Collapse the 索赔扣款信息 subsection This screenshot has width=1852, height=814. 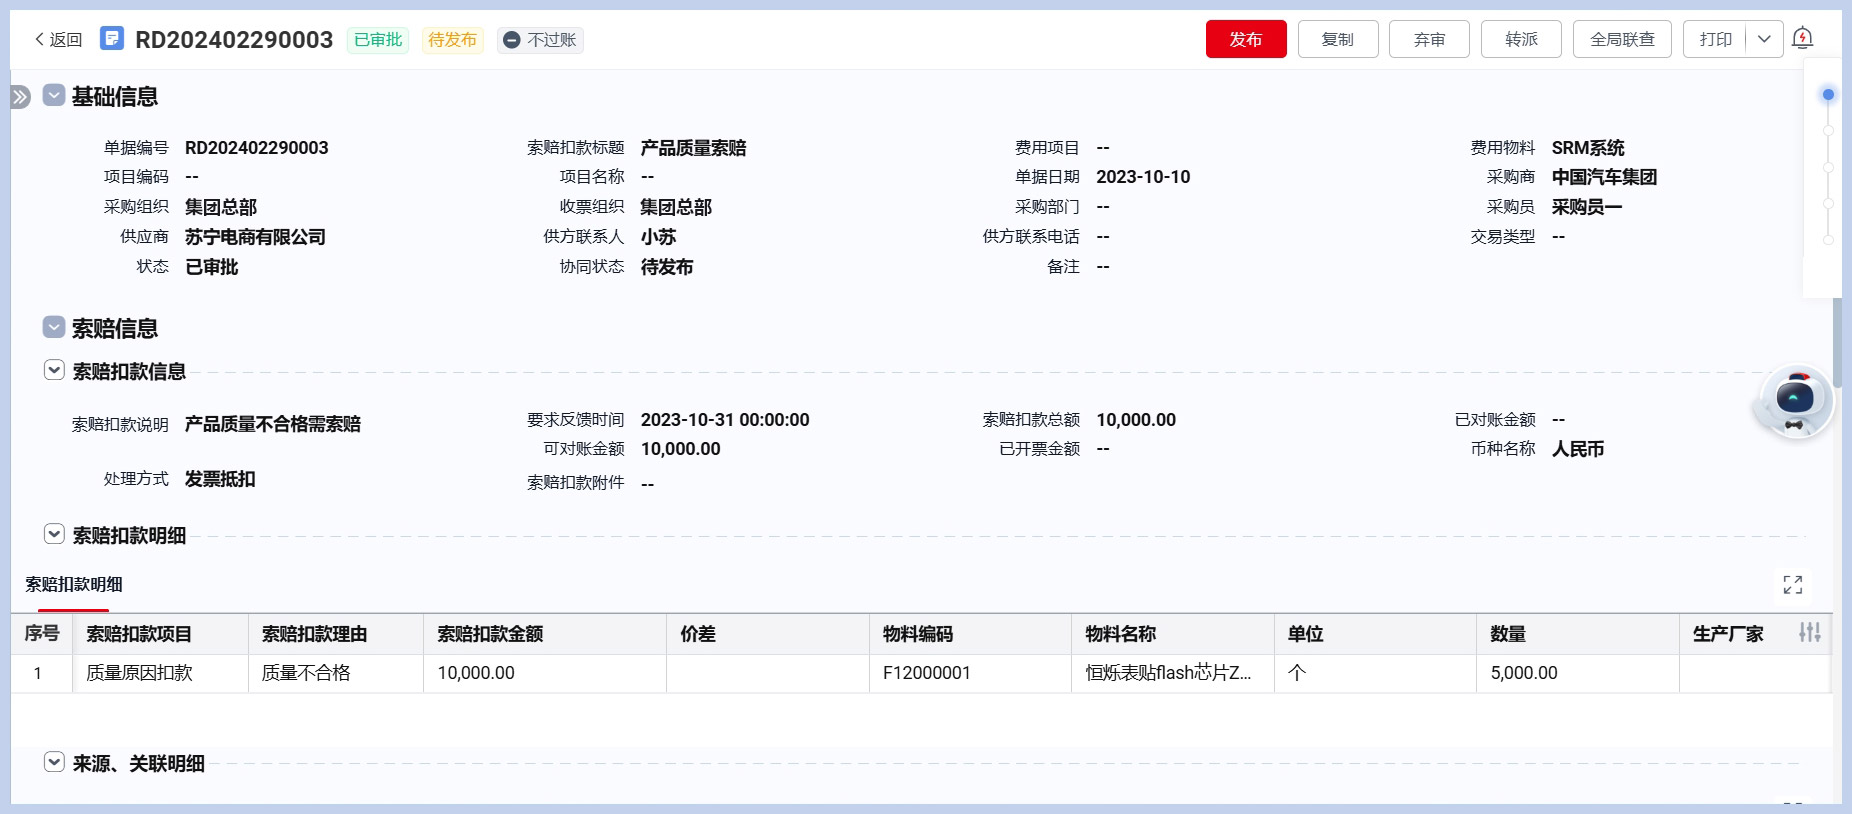(54, 371)
